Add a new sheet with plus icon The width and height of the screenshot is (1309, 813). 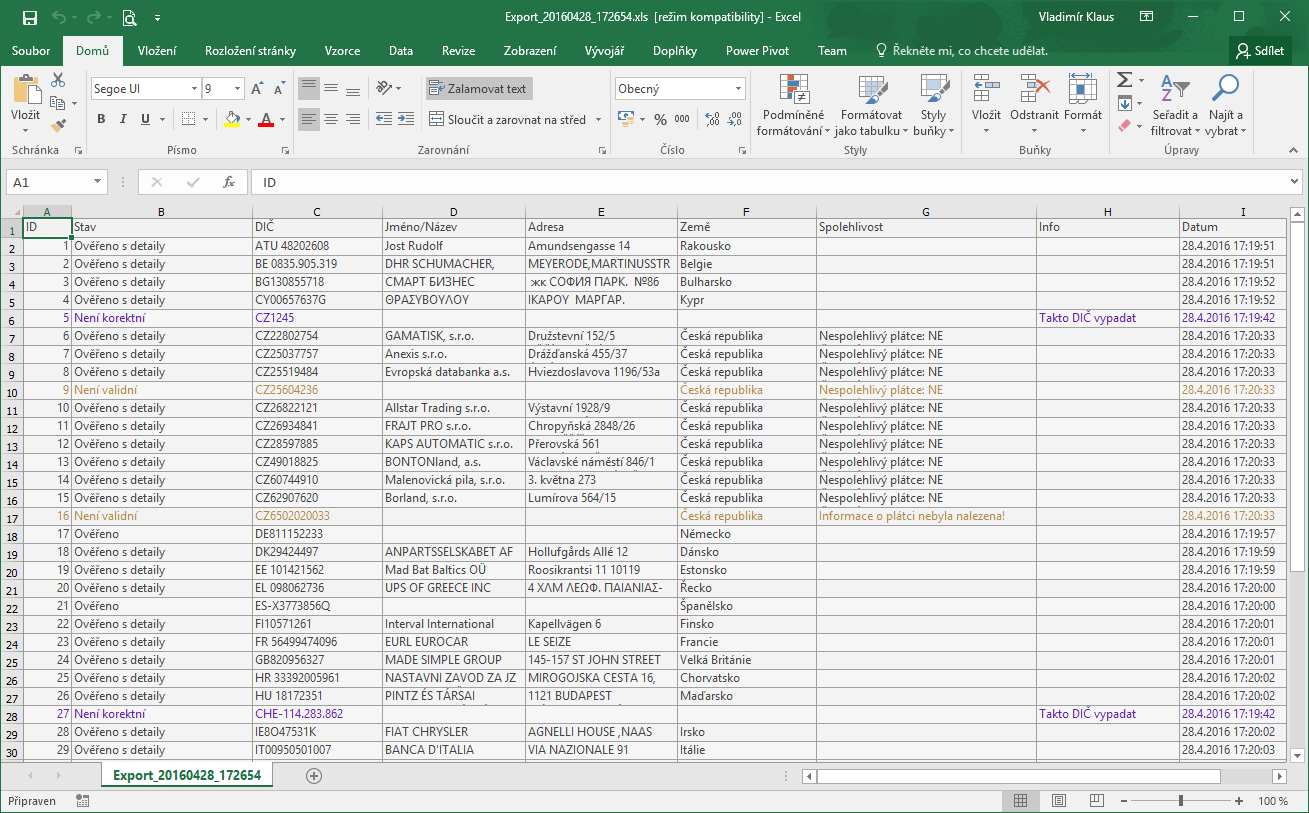pyautogui.click(x=314, y=776)
